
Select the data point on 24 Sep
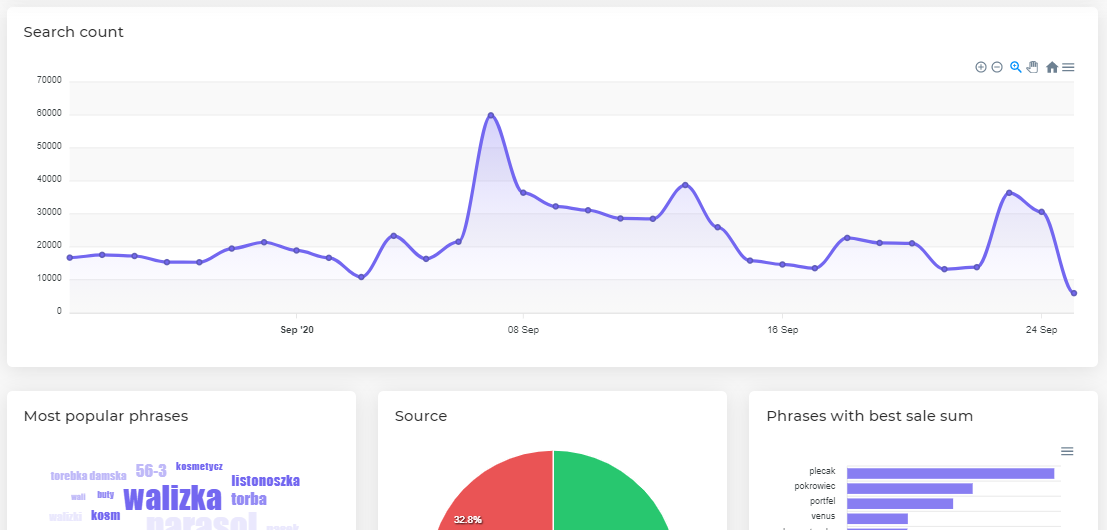point(1041,212)
